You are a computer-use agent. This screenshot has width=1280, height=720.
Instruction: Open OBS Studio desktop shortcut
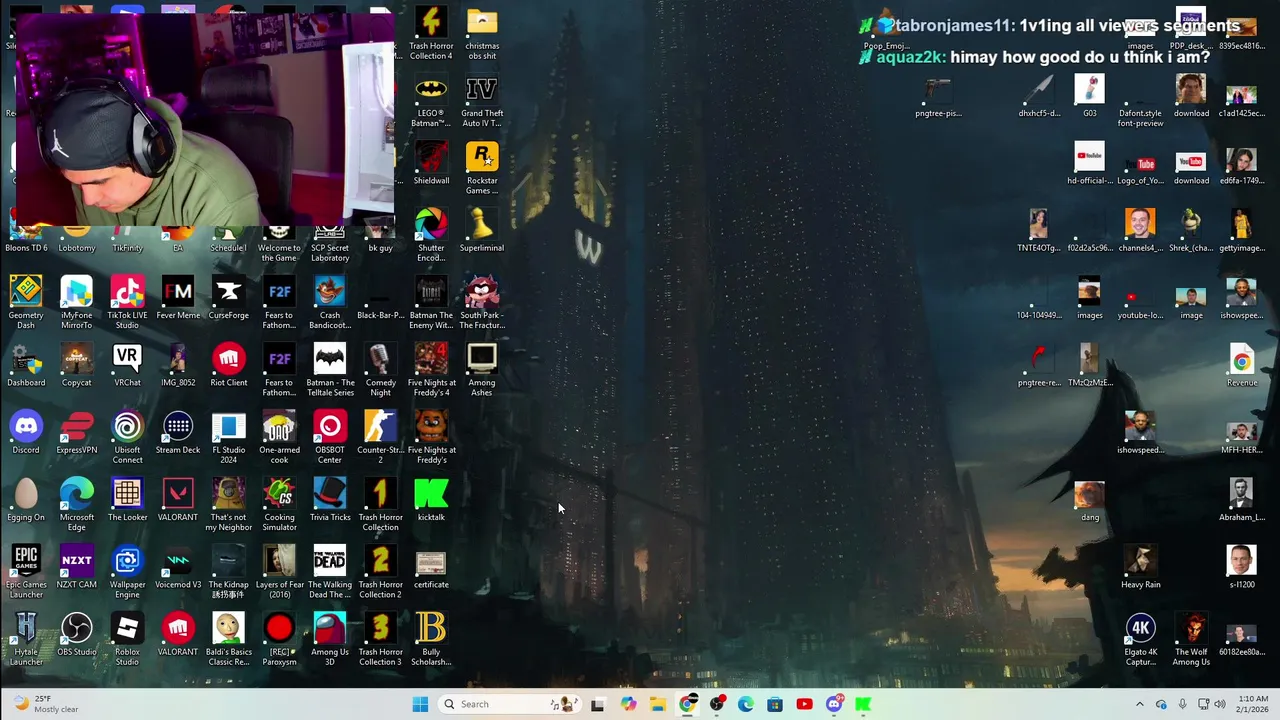point(77,634)
